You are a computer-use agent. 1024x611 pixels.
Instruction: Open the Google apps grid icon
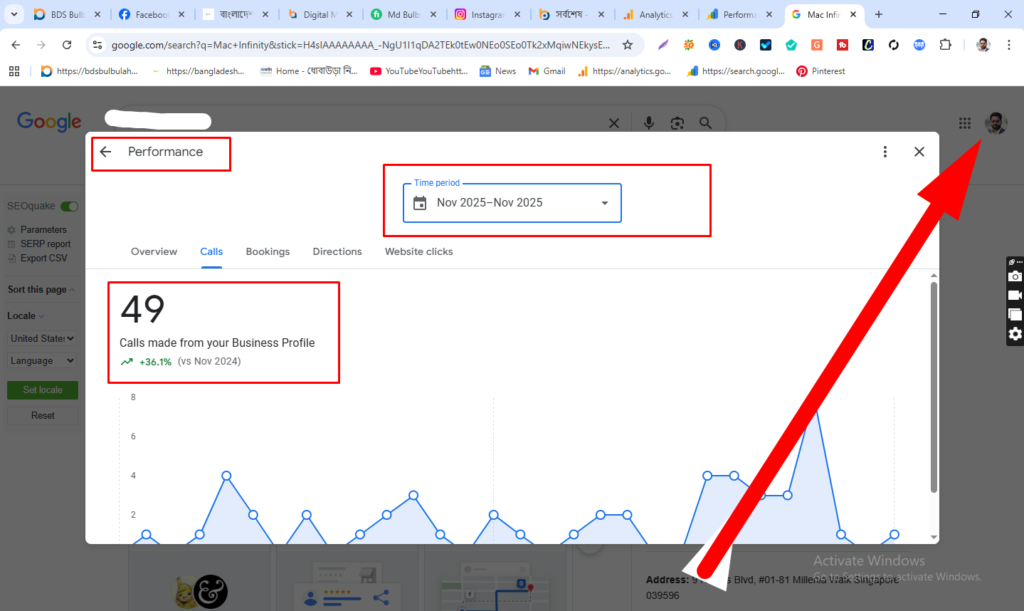[x=964, y=122]
